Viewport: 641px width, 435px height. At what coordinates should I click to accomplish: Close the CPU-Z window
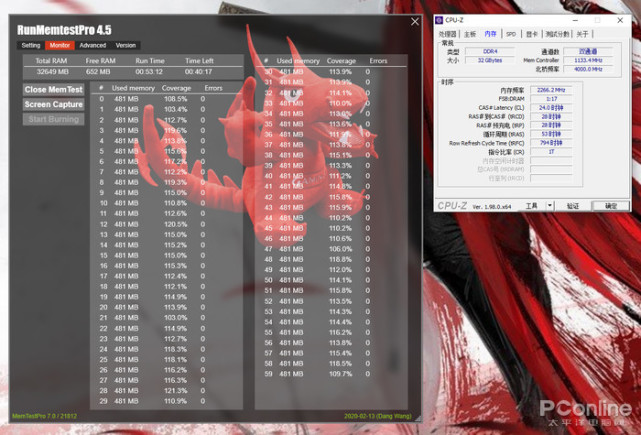tap(620, 20)
